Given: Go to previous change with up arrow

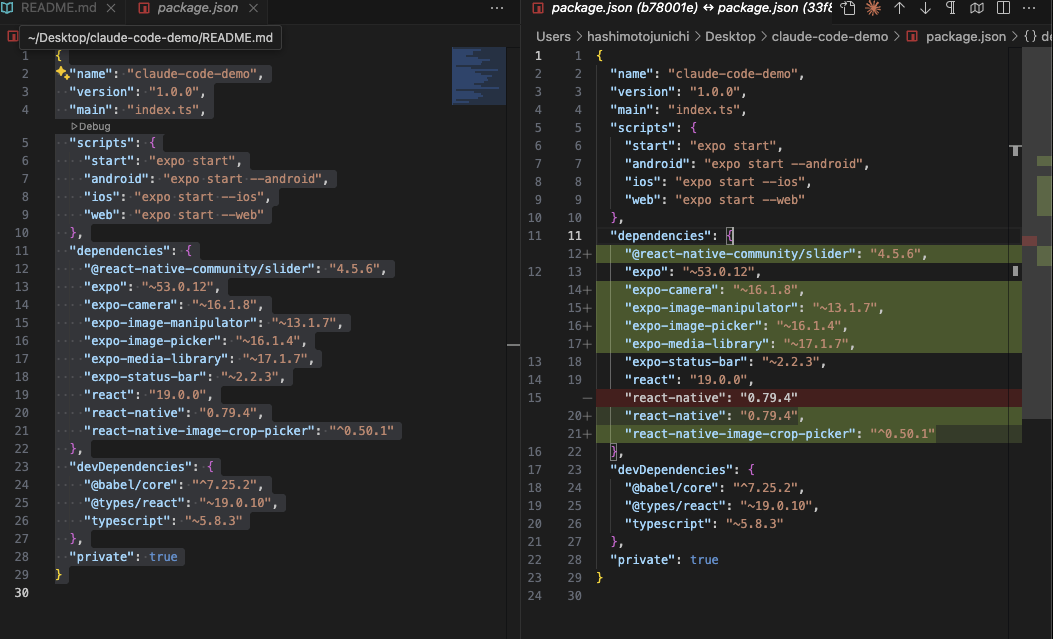Looking at the screenshot, I should (x=899, y=8).
